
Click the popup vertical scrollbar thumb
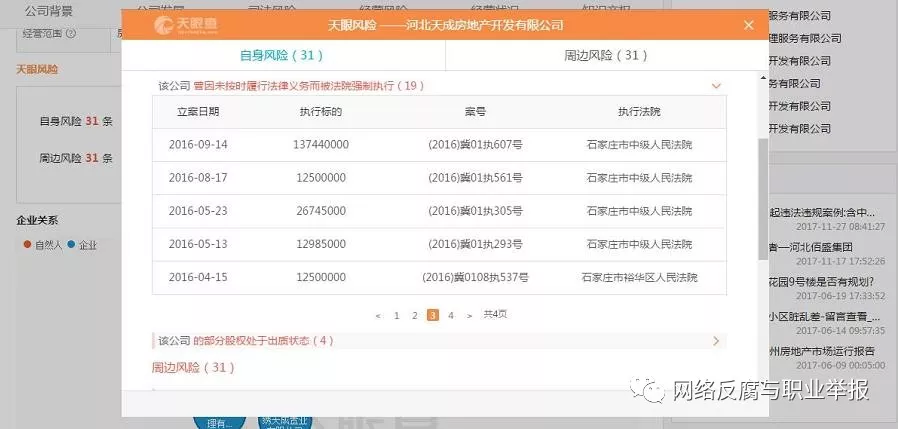tap(763, 198)
